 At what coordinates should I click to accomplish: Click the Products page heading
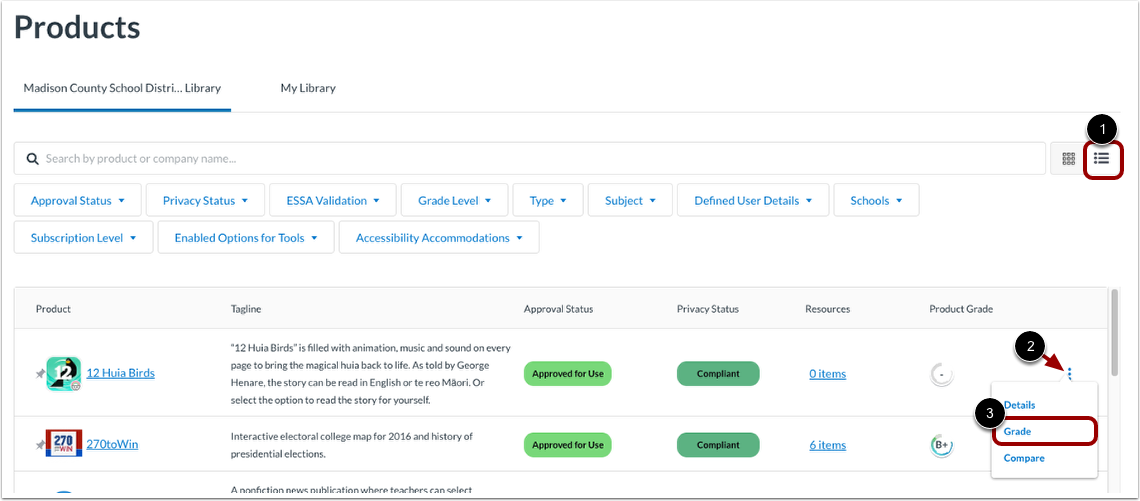(x=77, y=28)
